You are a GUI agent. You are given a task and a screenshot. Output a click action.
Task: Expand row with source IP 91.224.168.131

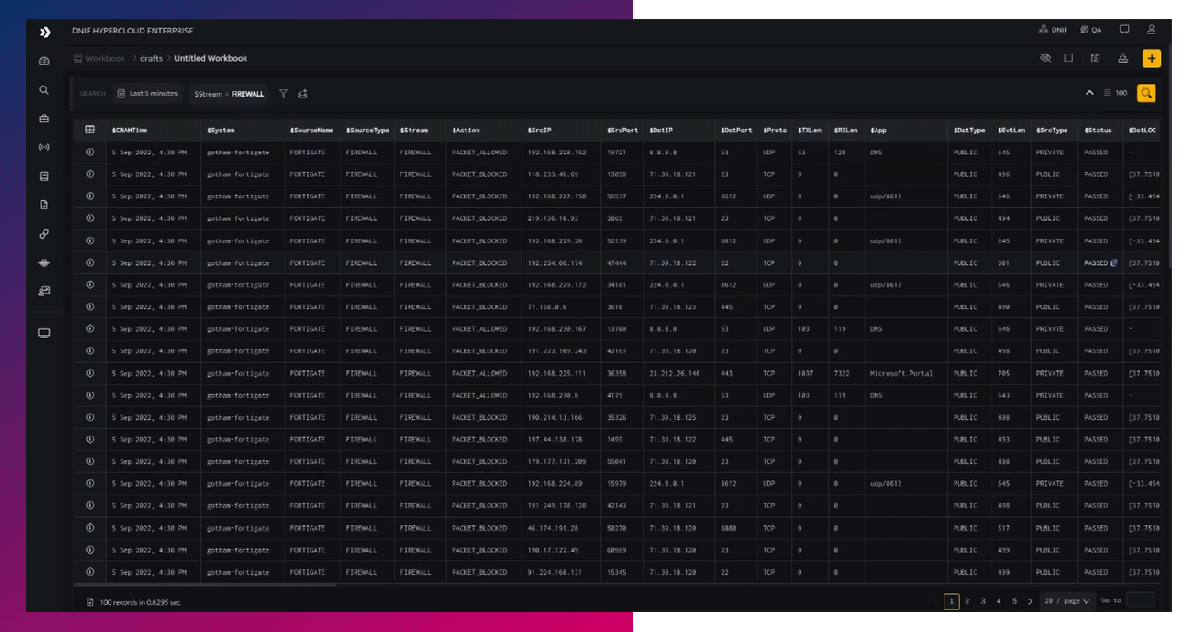tap(90, 572)
